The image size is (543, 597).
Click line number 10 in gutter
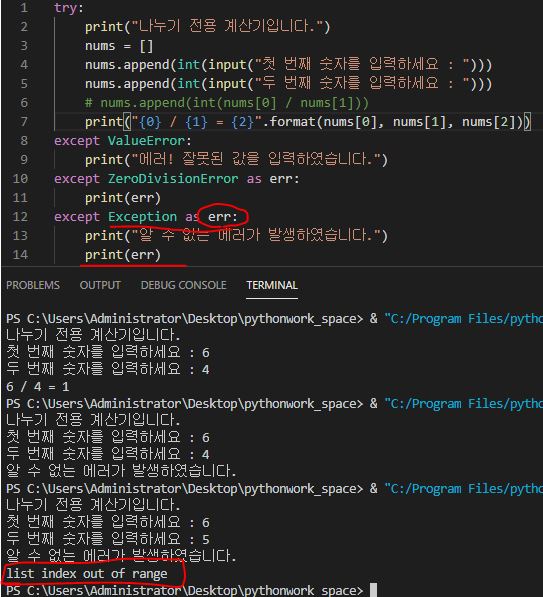pos(20,179)
